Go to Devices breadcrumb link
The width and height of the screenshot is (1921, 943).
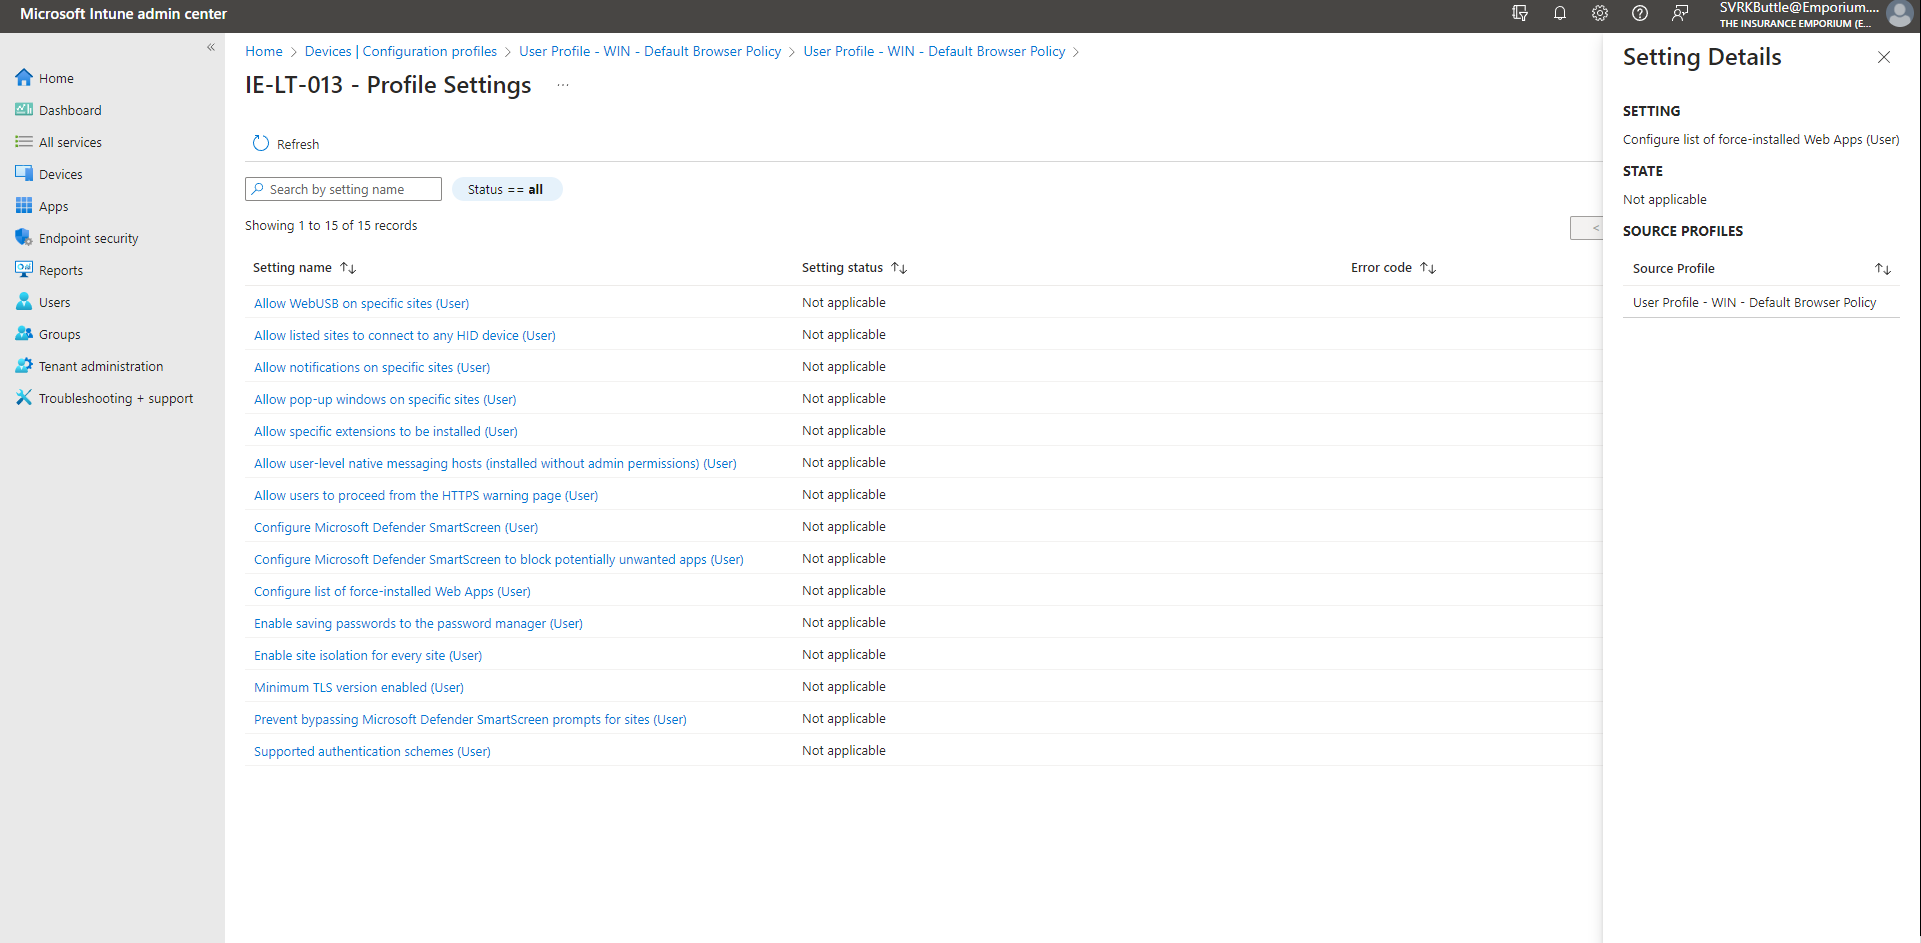point(328,51)
